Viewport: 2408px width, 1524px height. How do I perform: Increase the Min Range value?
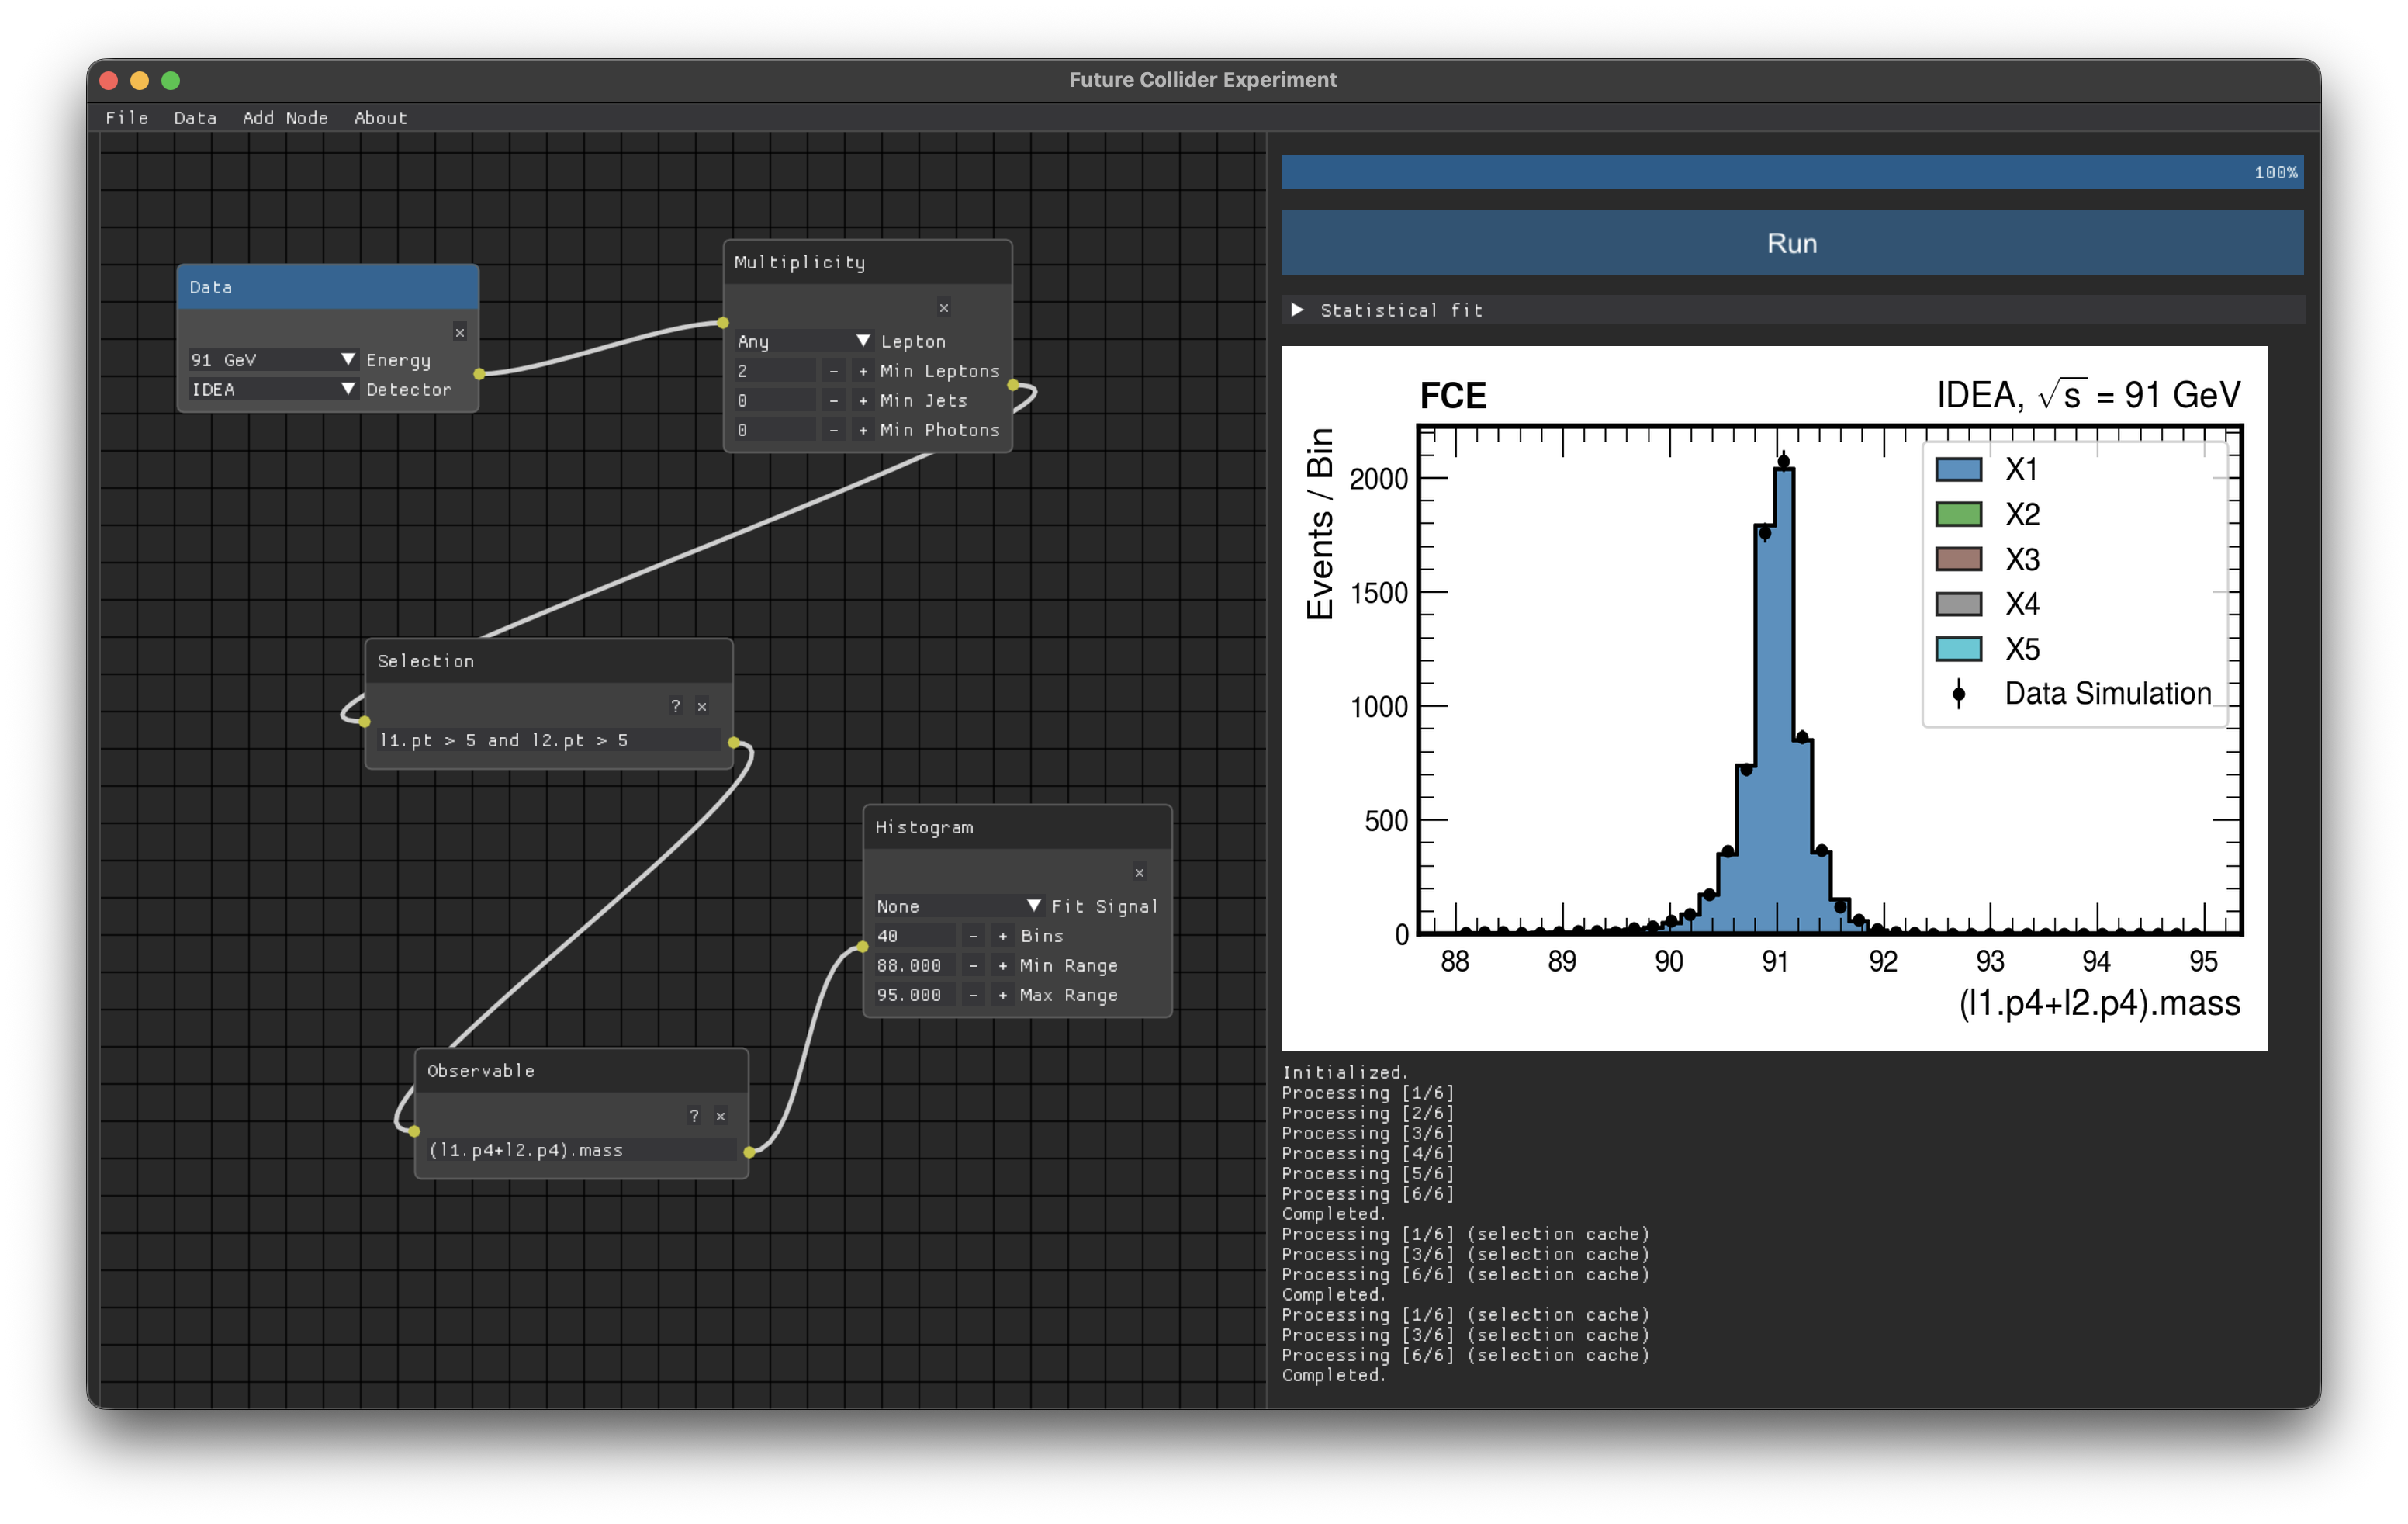1003,966
